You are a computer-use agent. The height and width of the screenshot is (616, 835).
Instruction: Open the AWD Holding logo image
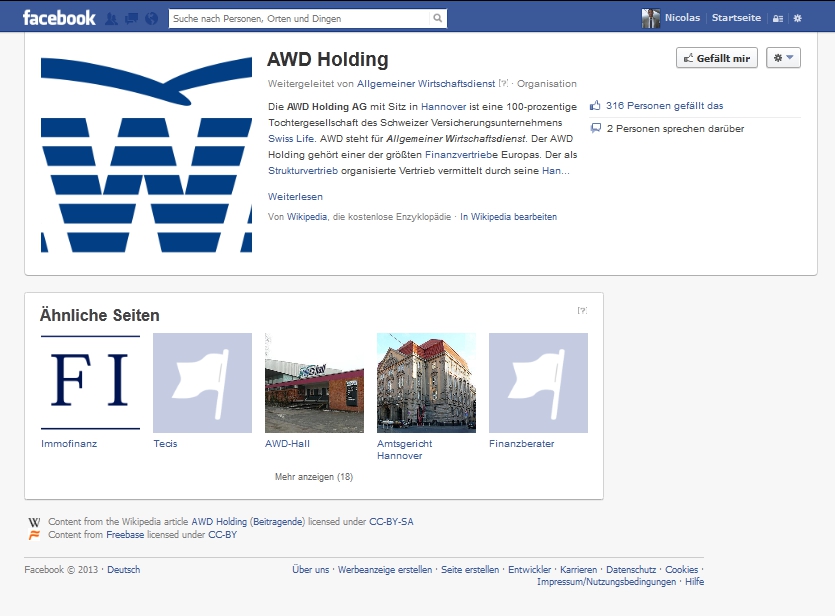tap(146, 154)
